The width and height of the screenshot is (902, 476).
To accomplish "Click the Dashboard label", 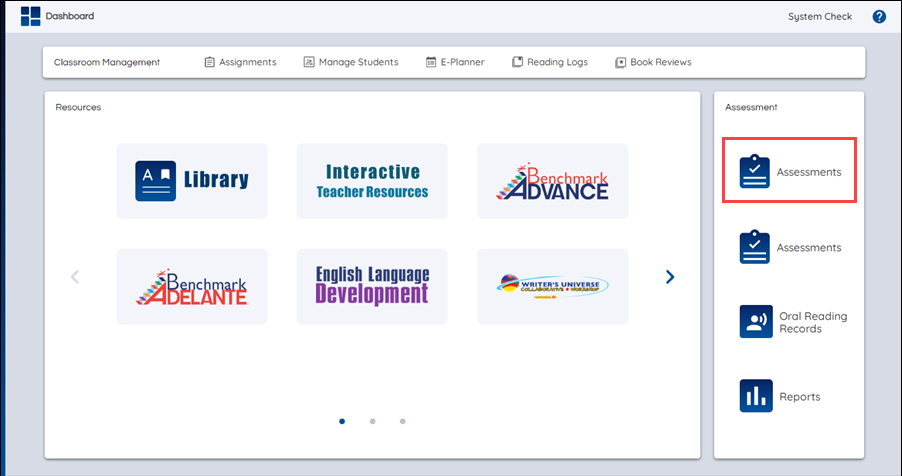I will tap(70, 16).
